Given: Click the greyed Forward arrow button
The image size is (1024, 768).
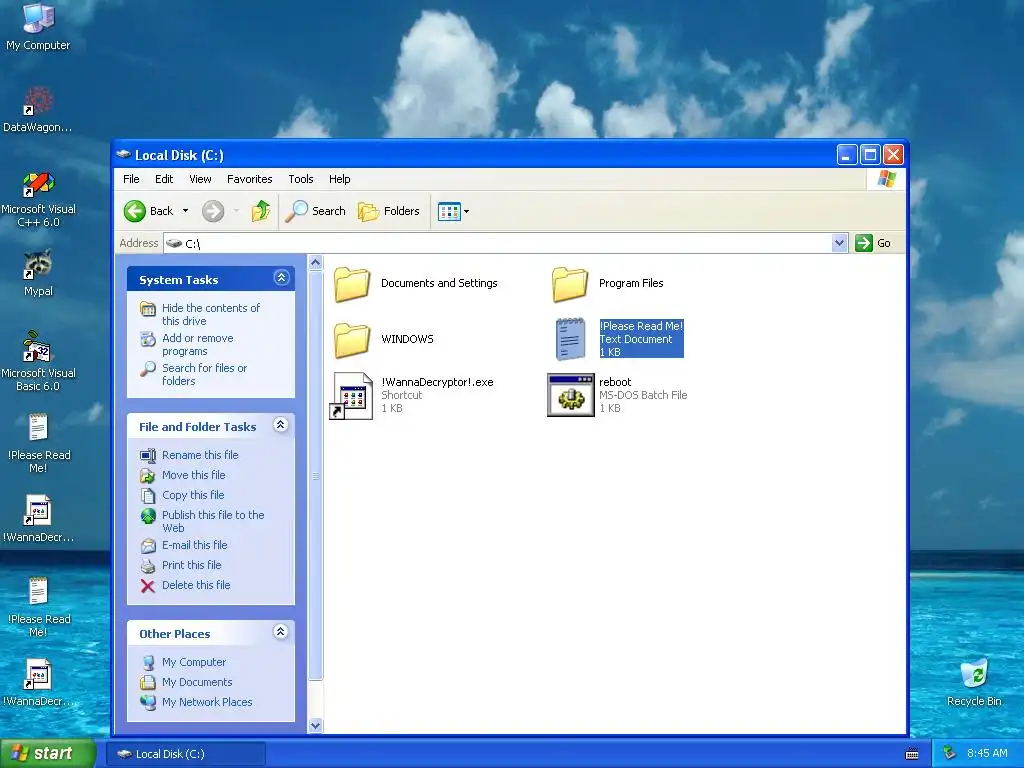Looking at the screenshot, I should (x=213, y=211).
